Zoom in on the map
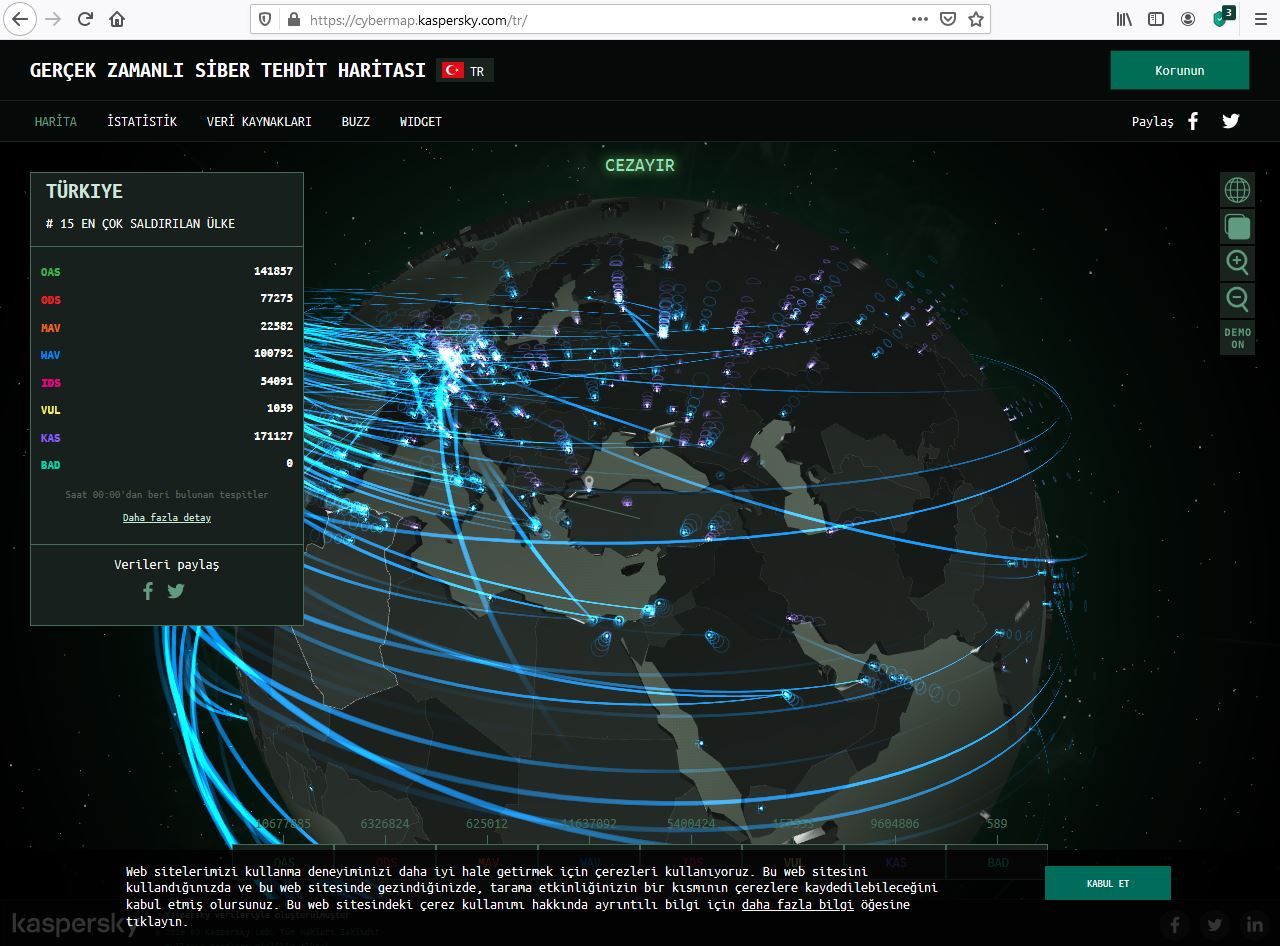 [x=1237, y=262]
